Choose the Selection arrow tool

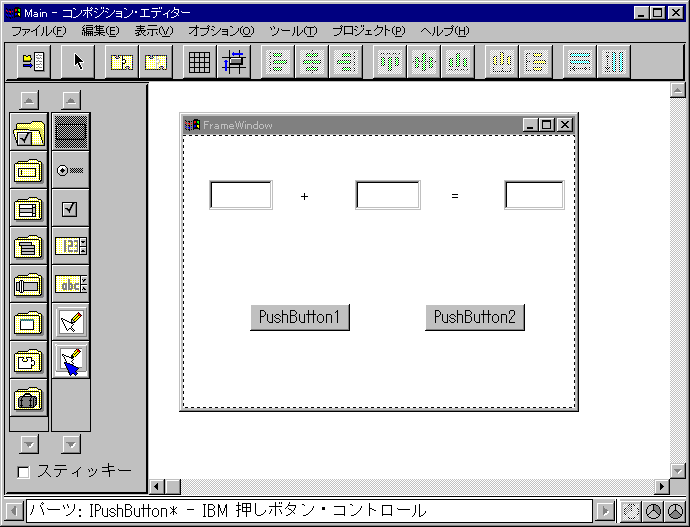point(78,62)
